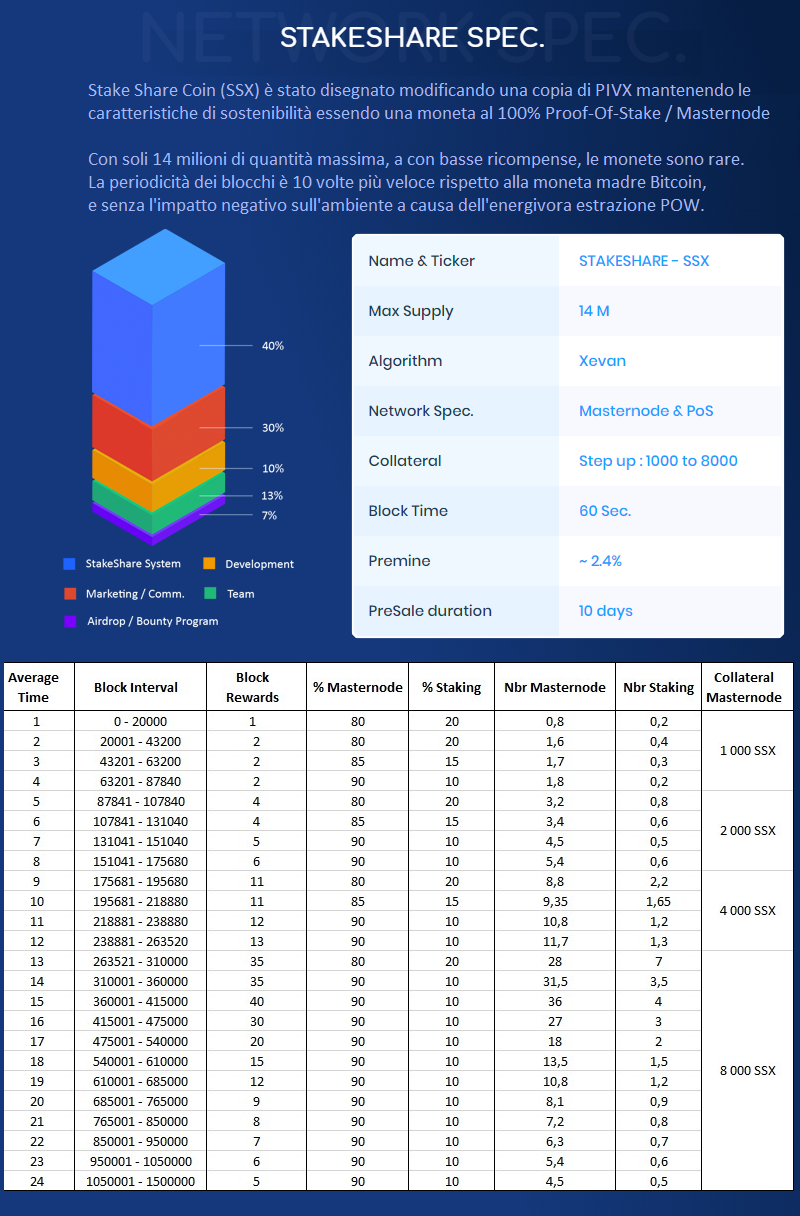Screen dimensions: 800x1216
Task: Select the "STAKESHARE SPEC." heading
Action: coord(412,38)
